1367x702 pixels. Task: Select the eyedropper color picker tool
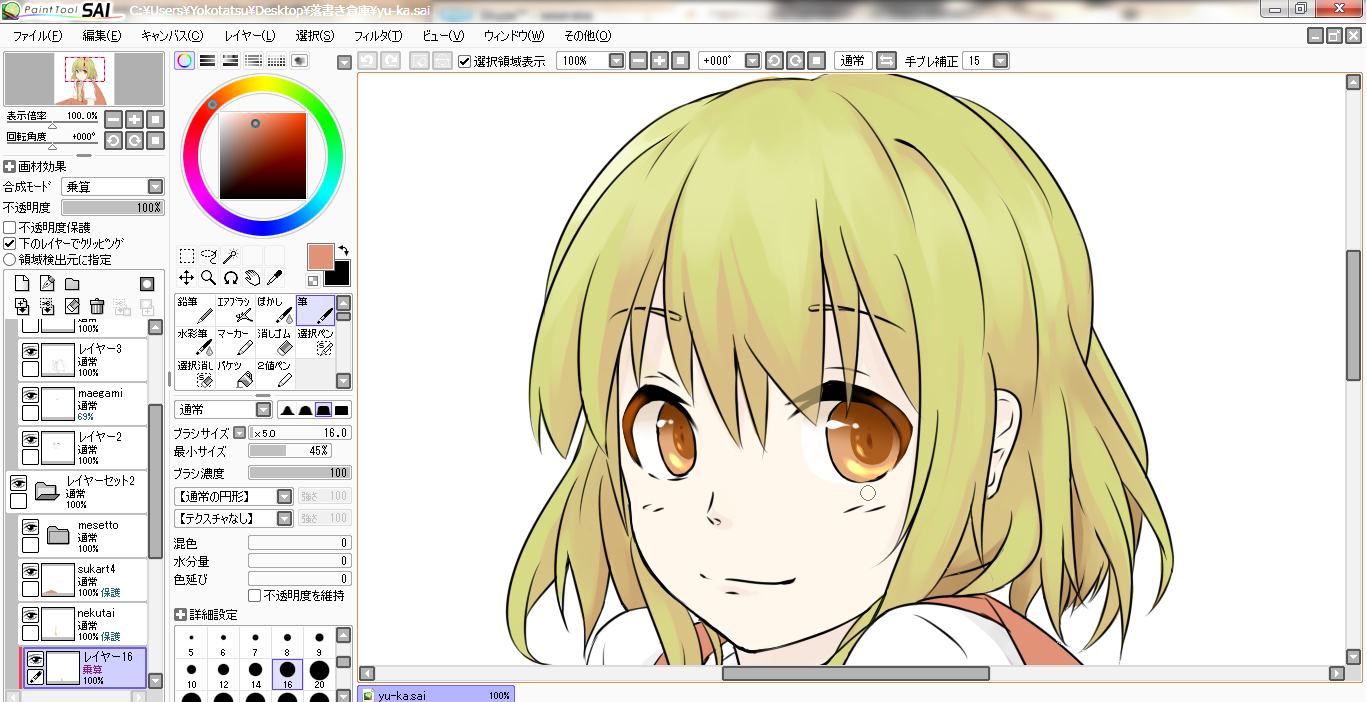coord(275,277)
